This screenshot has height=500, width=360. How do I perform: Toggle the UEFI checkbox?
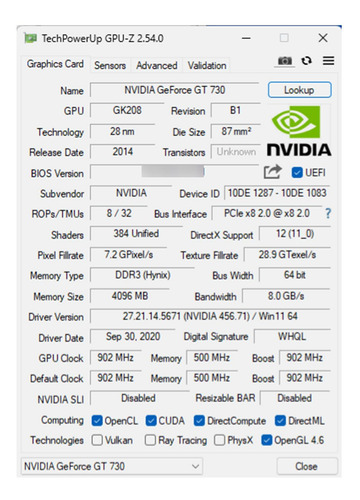297,173
